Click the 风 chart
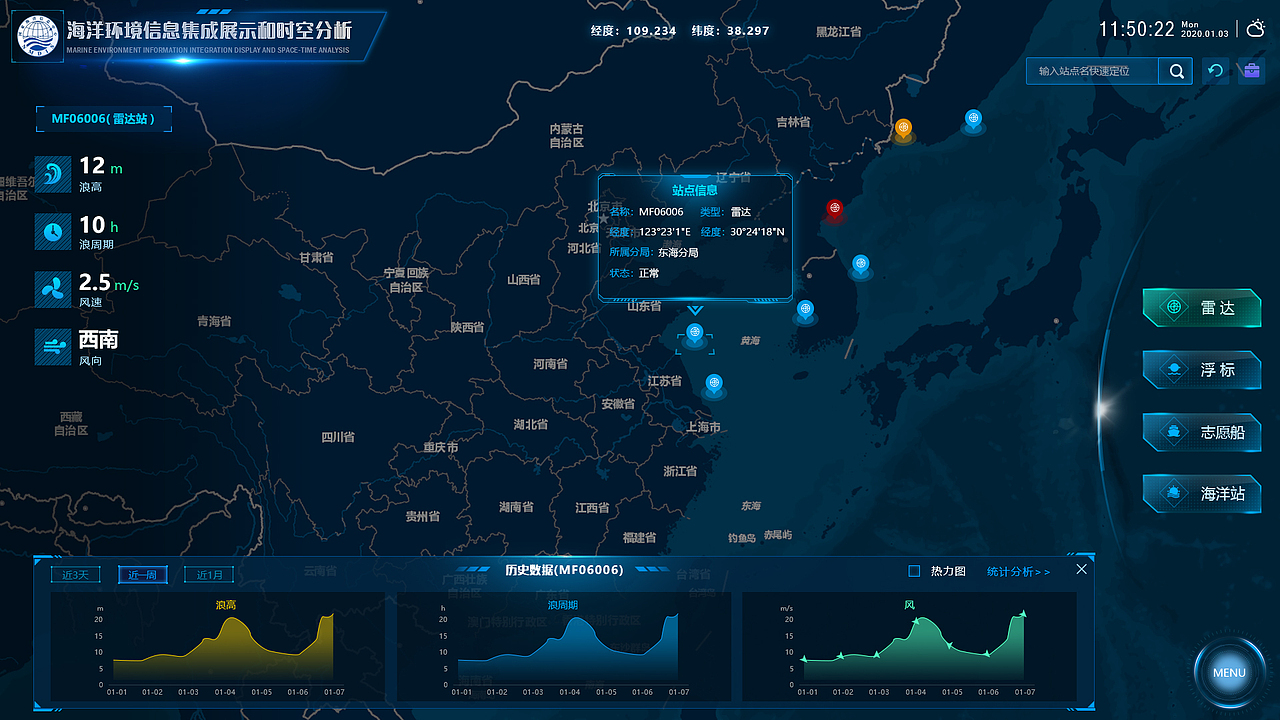The height and width of the screenshot is (720, 1280). click(x=909, y=647)
